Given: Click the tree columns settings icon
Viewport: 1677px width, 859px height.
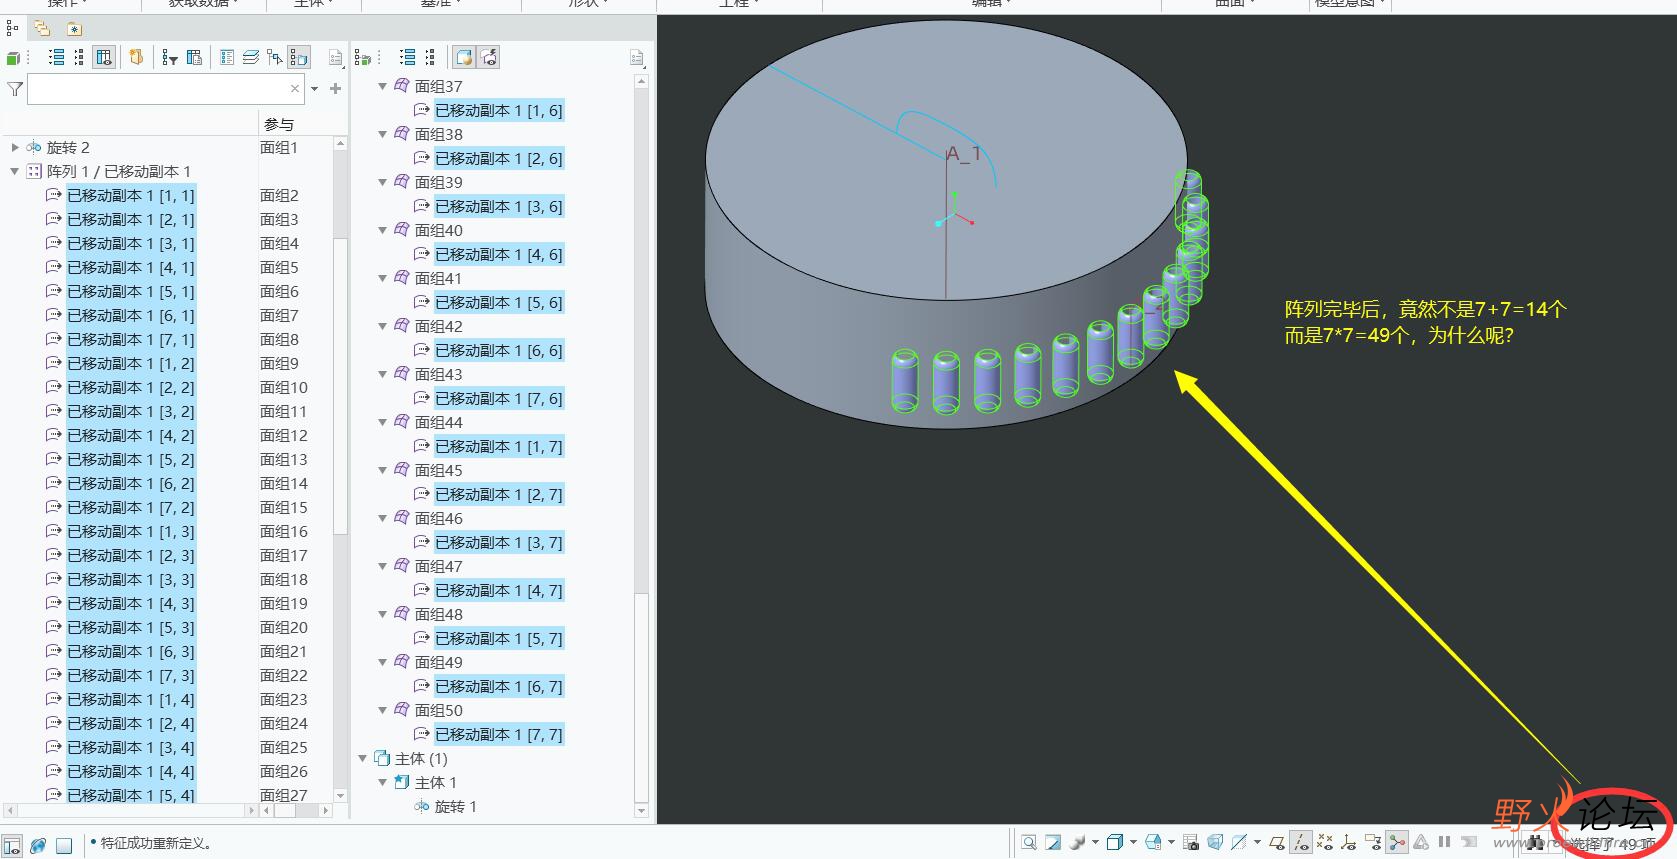Looking at the screenshot, I should click(x=194, y=58).
